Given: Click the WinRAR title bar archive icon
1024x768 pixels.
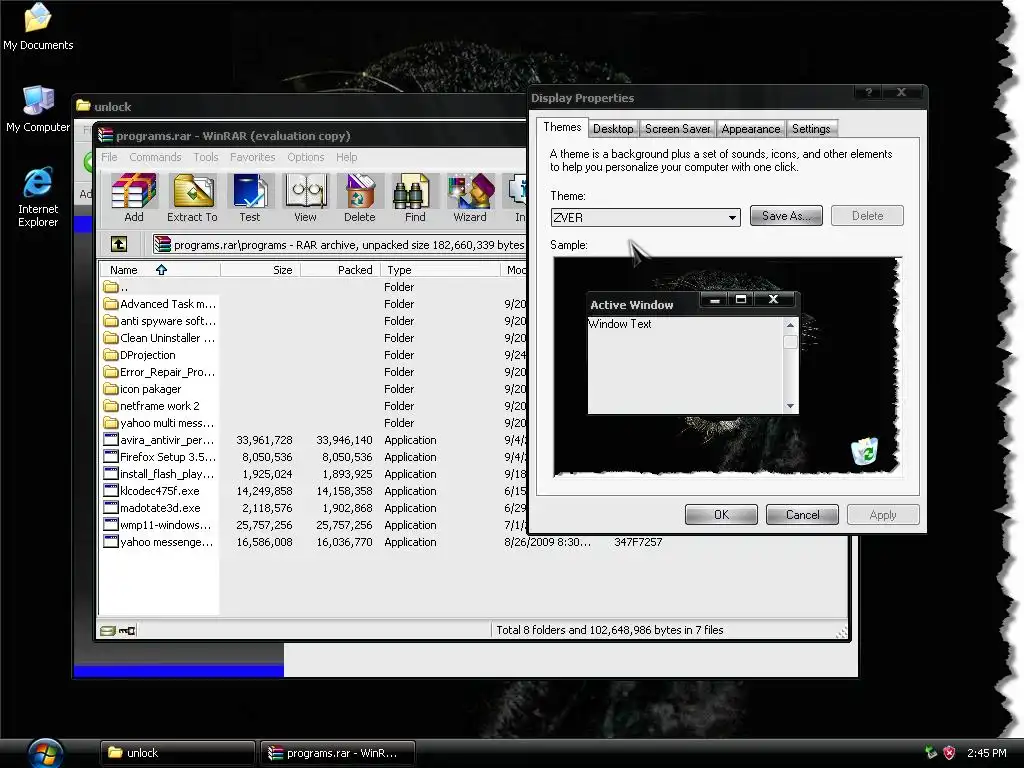Looking at the screenshot, I should point(106,135).
